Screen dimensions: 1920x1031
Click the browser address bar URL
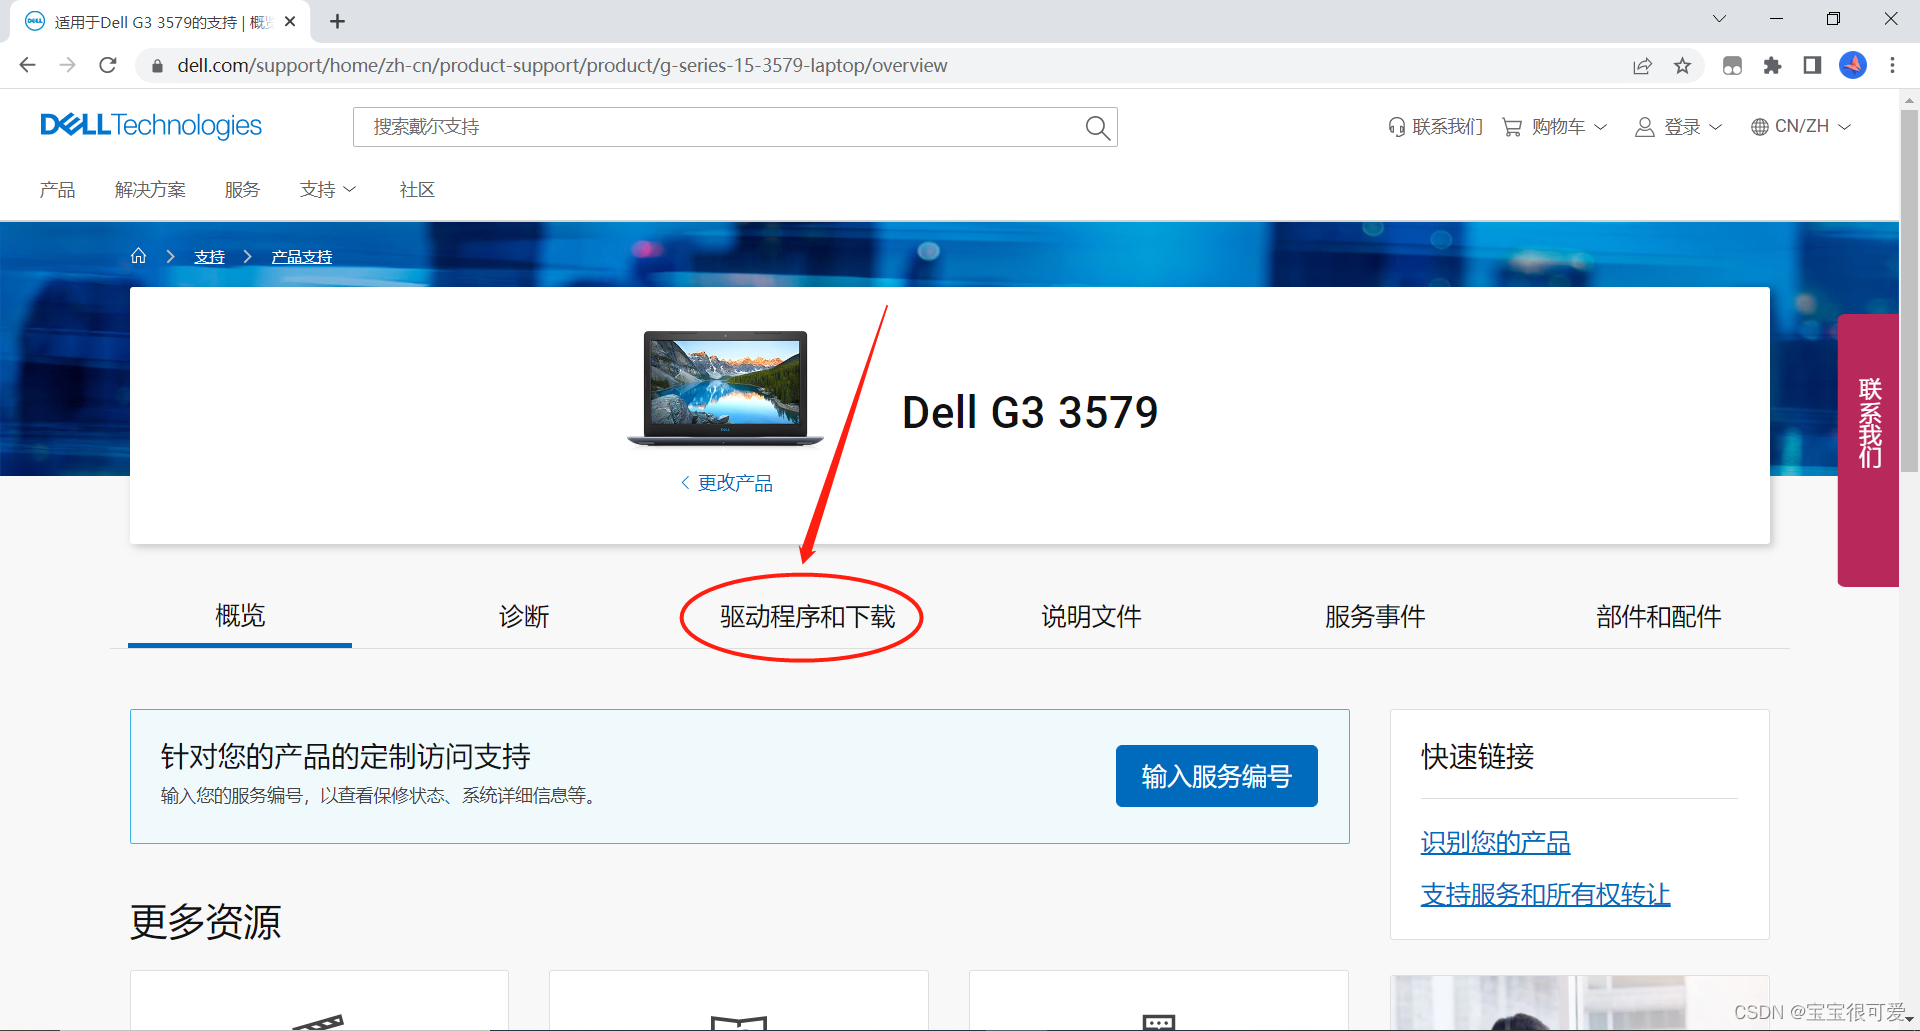point(562,66)
